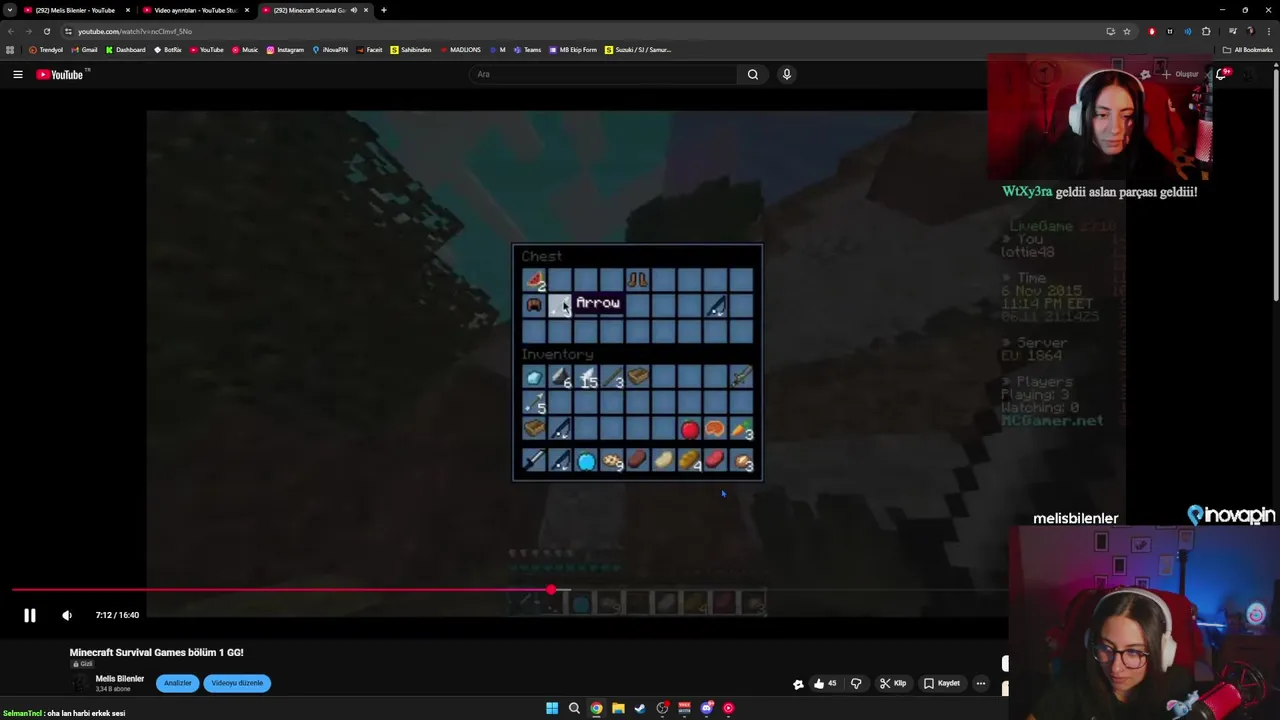Open the Instagram bookmark

coord(285,49)
